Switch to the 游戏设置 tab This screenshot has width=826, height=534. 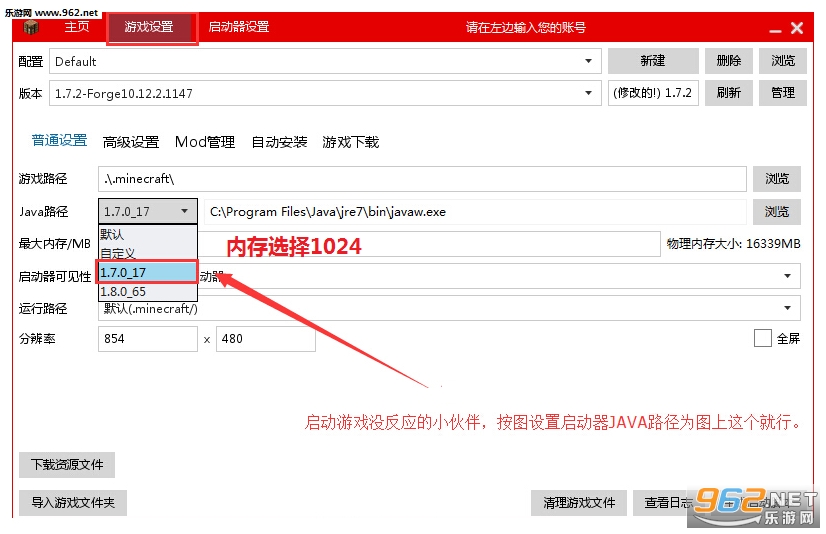(150, 27)
